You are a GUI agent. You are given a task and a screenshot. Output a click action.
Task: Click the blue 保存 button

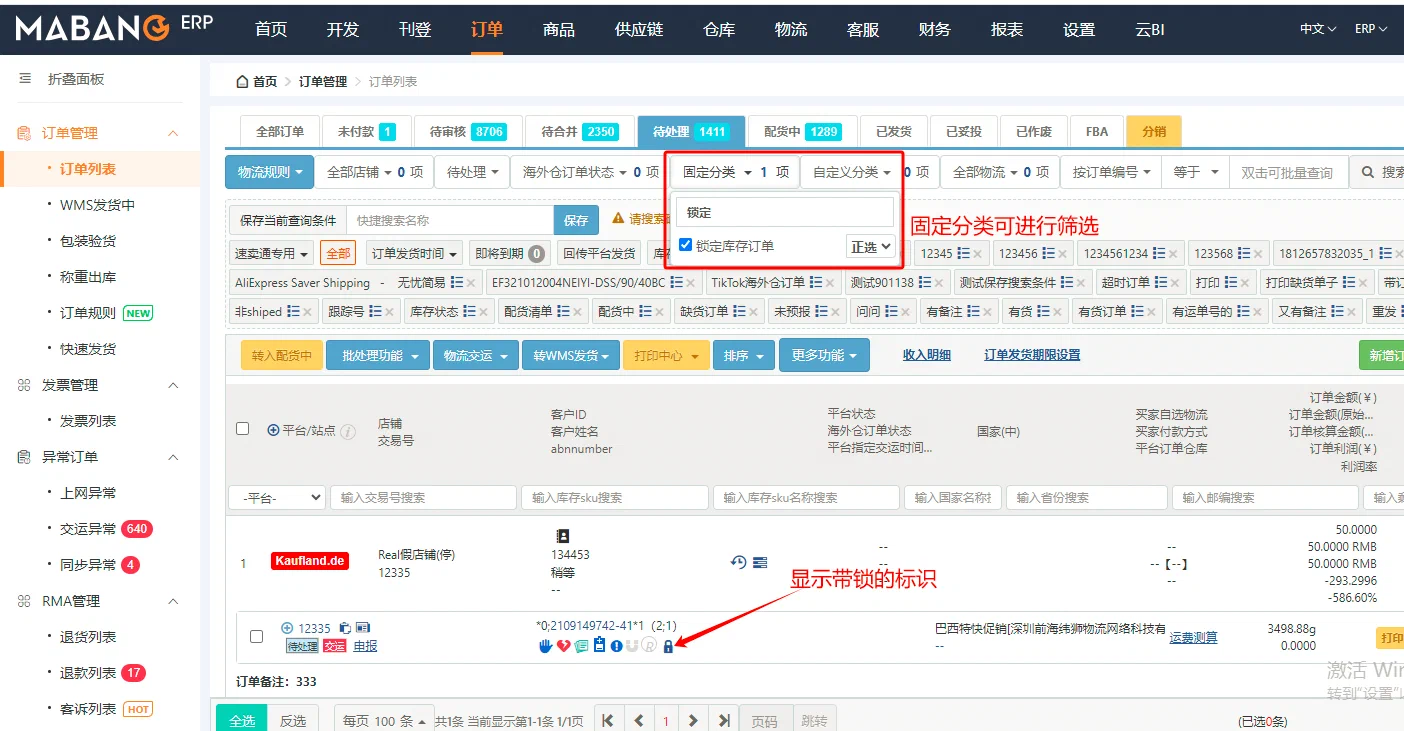[x=576, y=220]
